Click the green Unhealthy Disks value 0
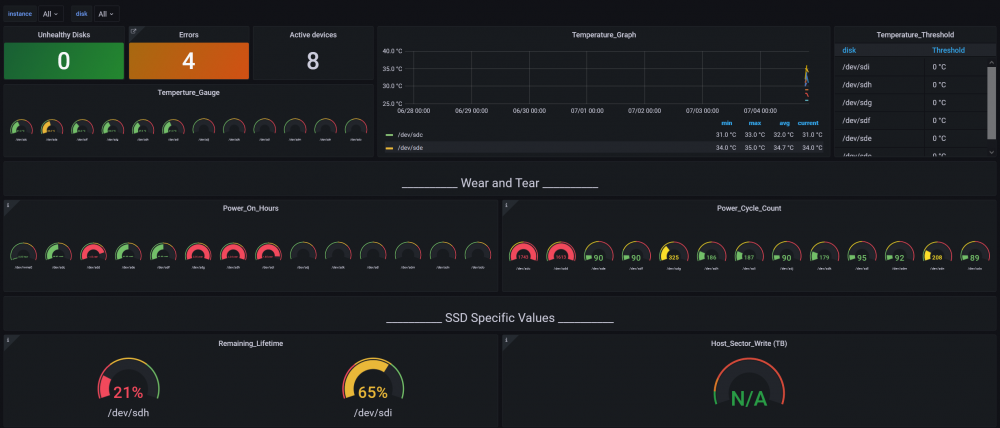 (64, 61)
